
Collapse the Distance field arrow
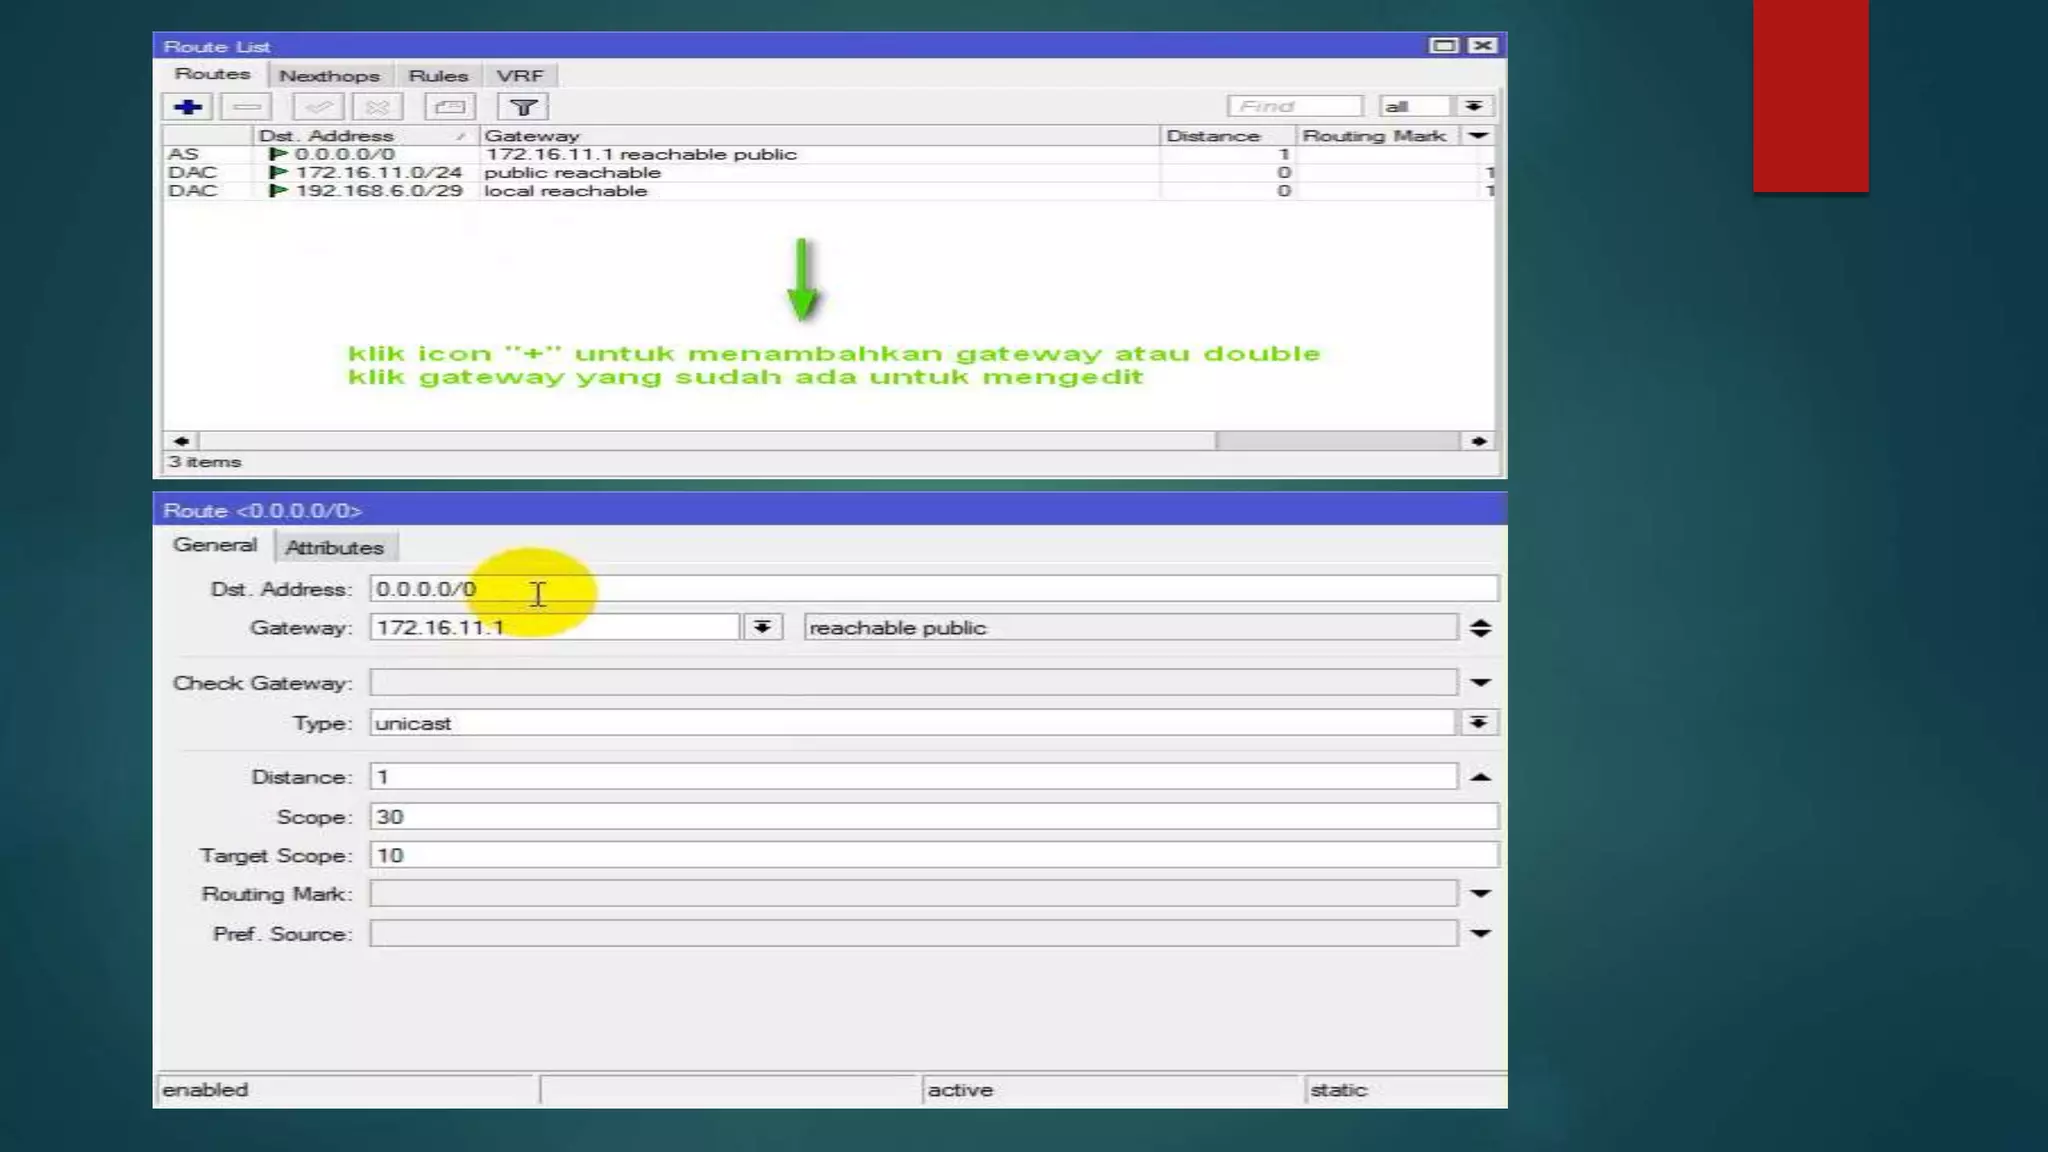(1480, 777)
